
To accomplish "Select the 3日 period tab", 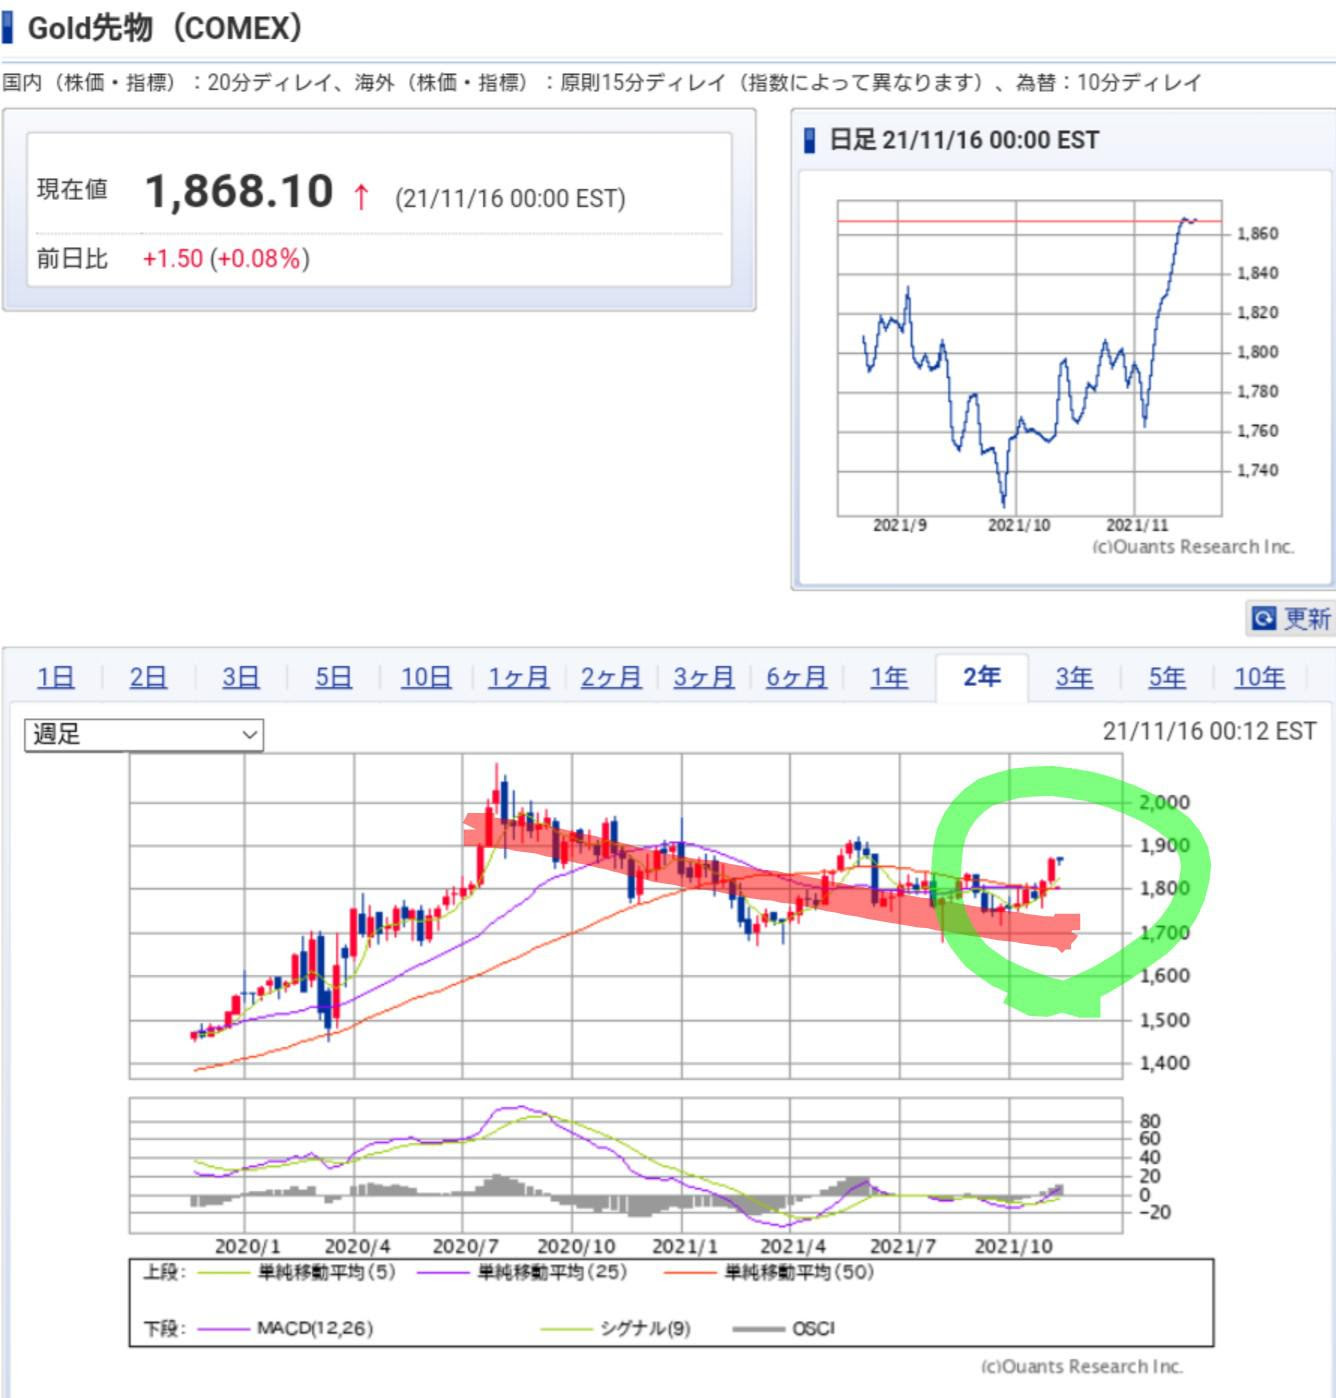I will pos(241,678).
